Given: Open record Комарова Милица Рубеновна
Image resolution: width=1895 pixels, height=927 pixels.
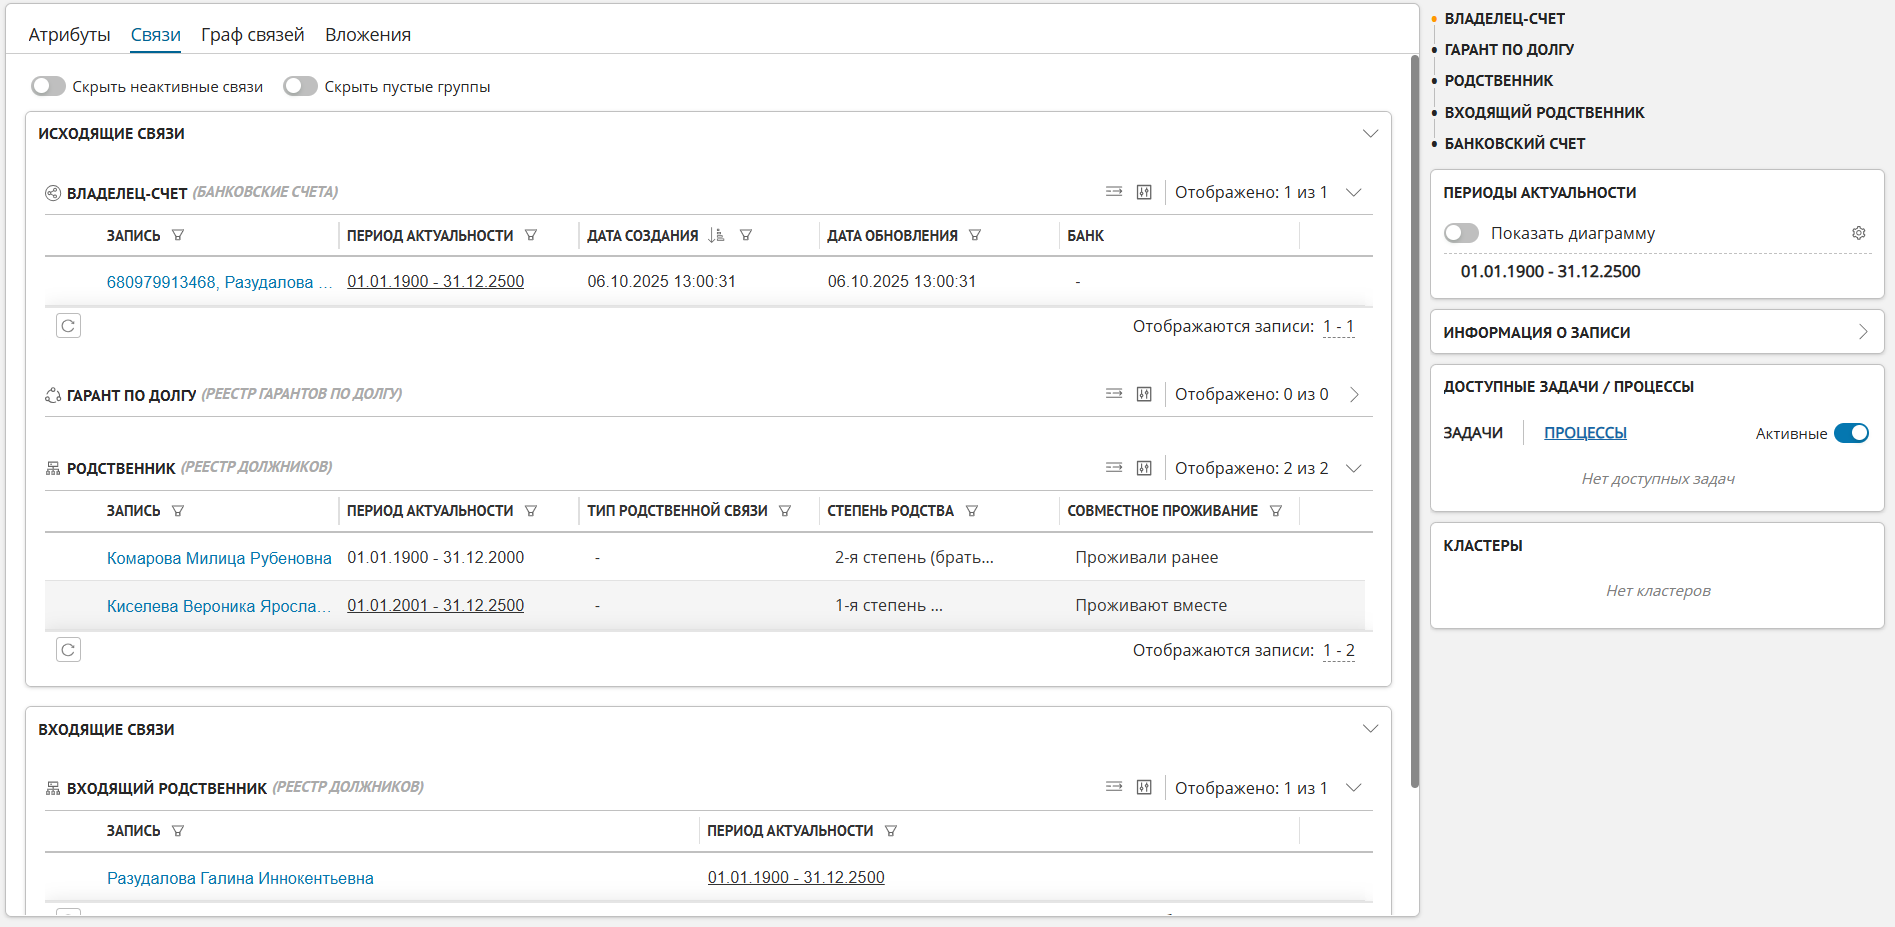Looking at the screenshot, I should (x=219, y=558).
